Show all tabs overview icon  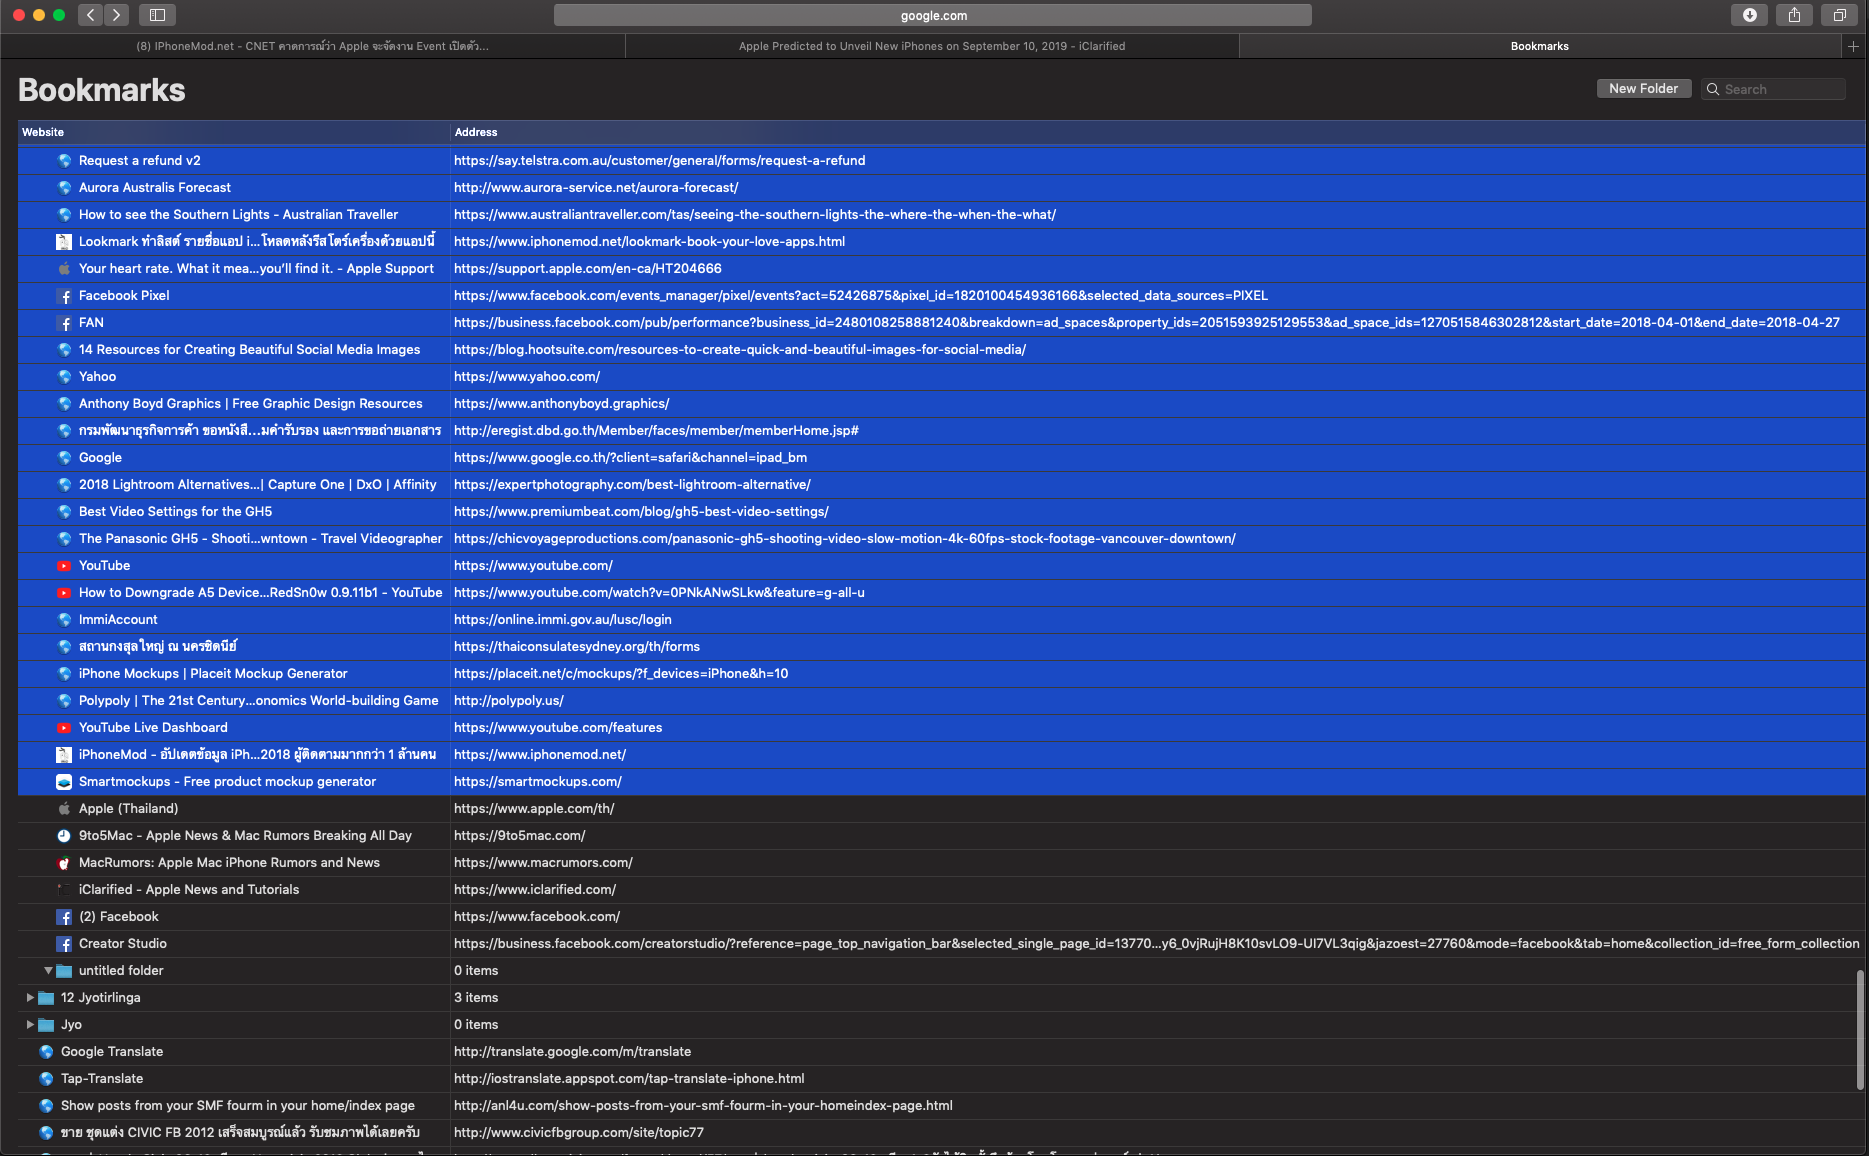(1839, 15)
